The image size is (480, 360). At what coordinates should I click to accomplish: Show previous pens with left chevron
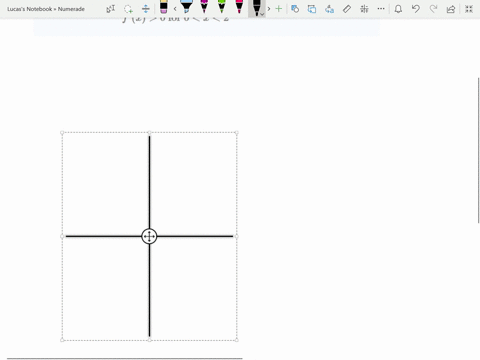pos(175,9)
